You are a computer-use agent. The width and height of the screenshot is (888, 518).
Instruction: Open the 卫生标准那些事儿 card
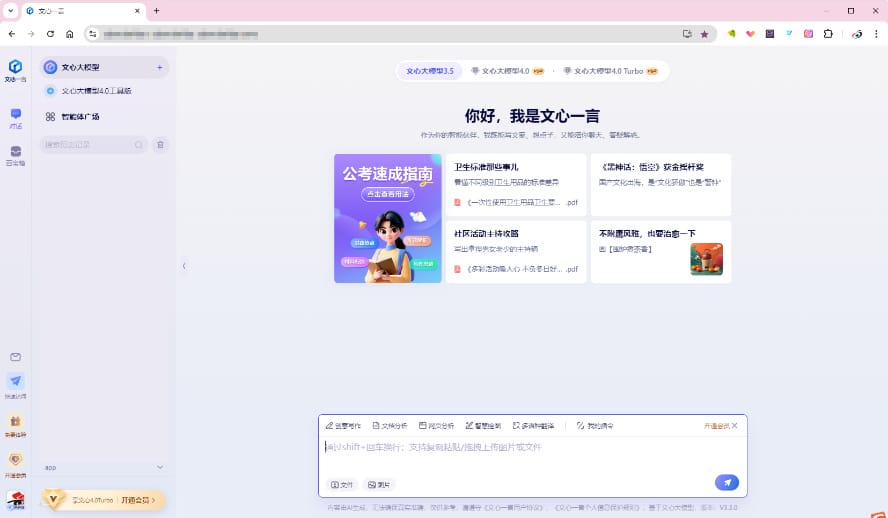pos(516,185)
